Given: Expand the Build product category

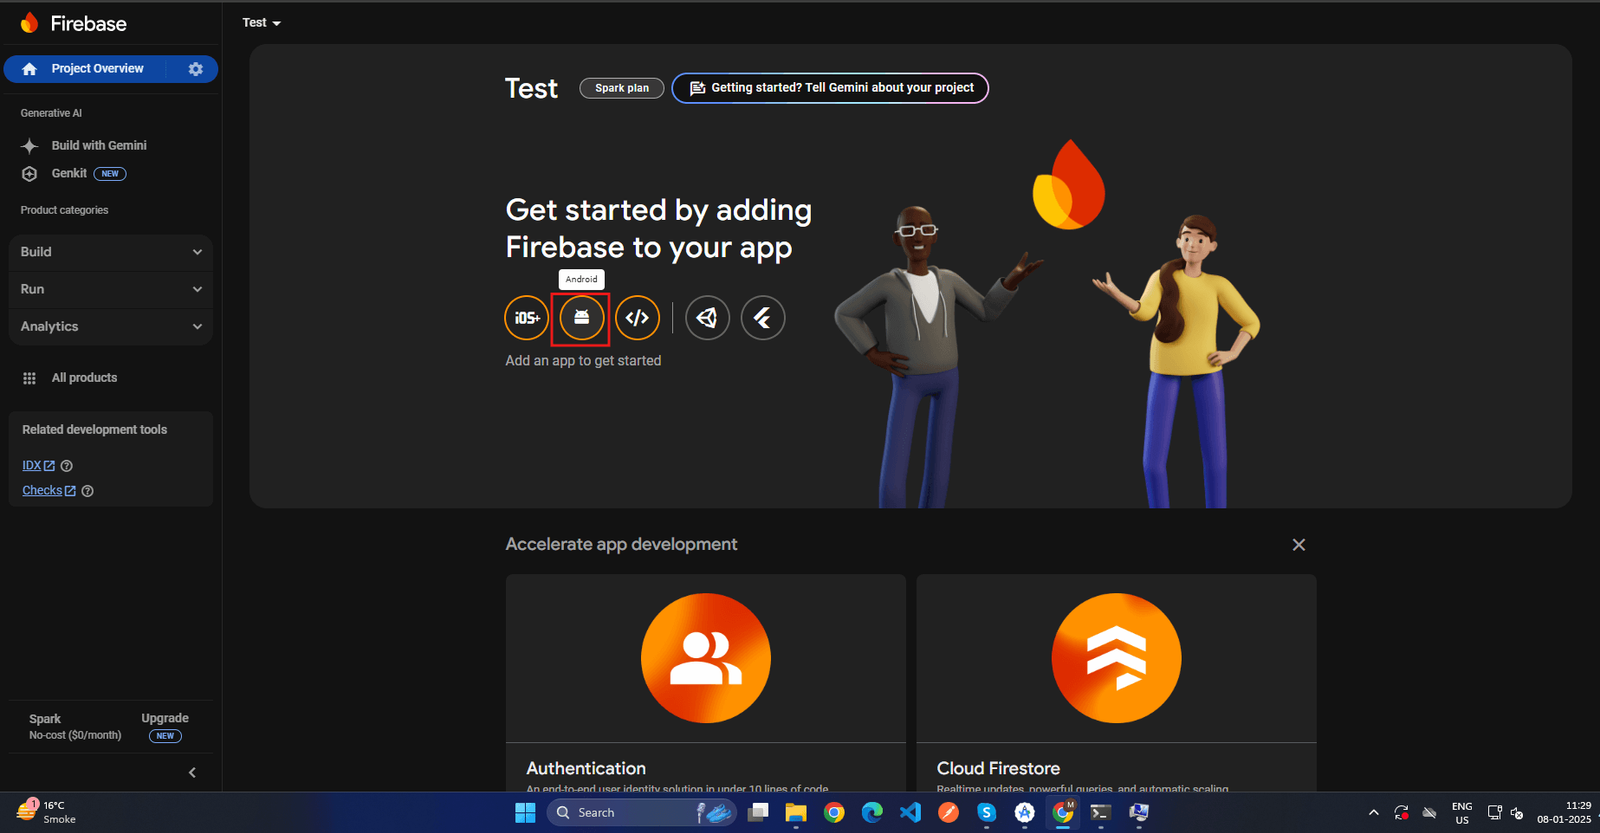Looking at the screenshot, I should coord(110,252).
